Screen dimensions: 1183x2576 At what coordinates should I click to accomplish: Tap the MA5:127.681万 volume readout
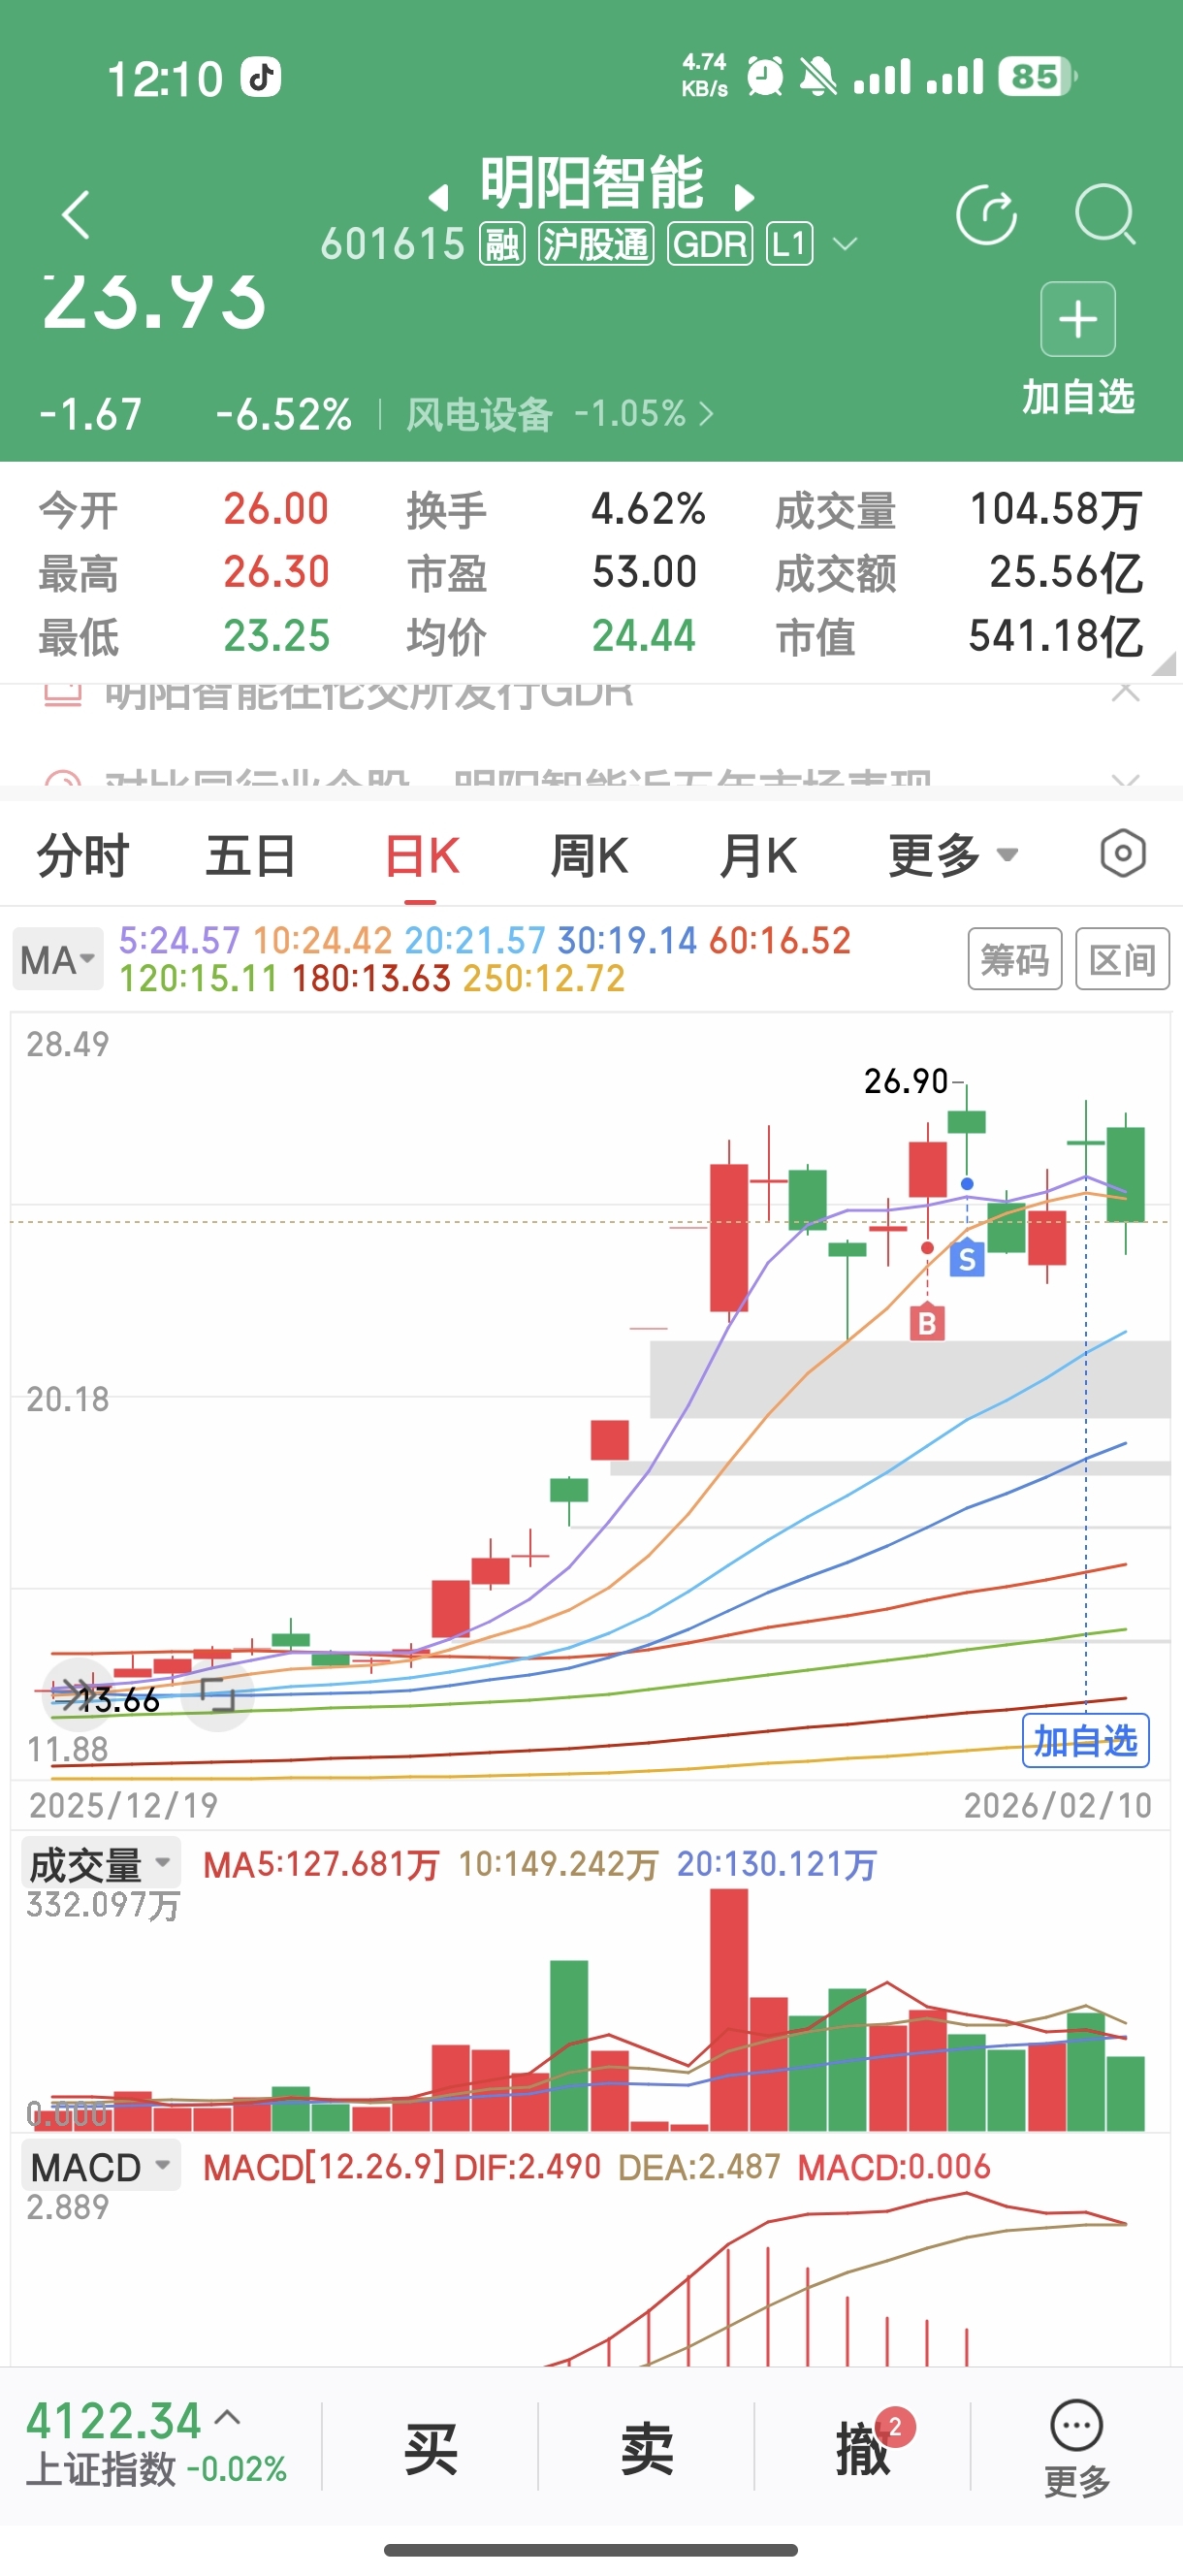[x=320, y=1864]
